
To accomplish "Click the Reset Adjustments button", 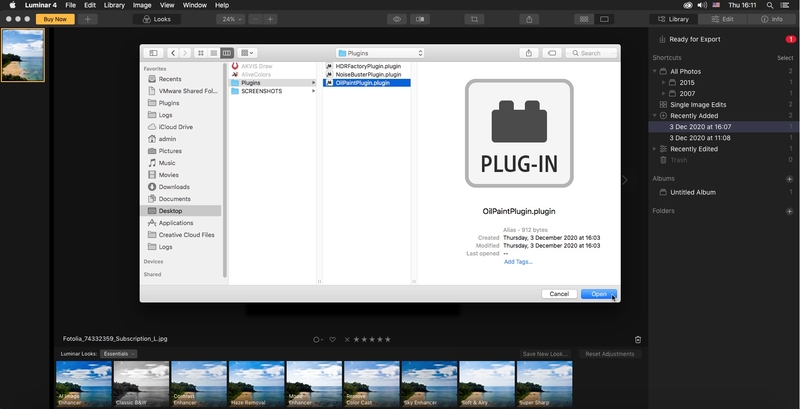I will pyautogui.click(x=610, y=354).
